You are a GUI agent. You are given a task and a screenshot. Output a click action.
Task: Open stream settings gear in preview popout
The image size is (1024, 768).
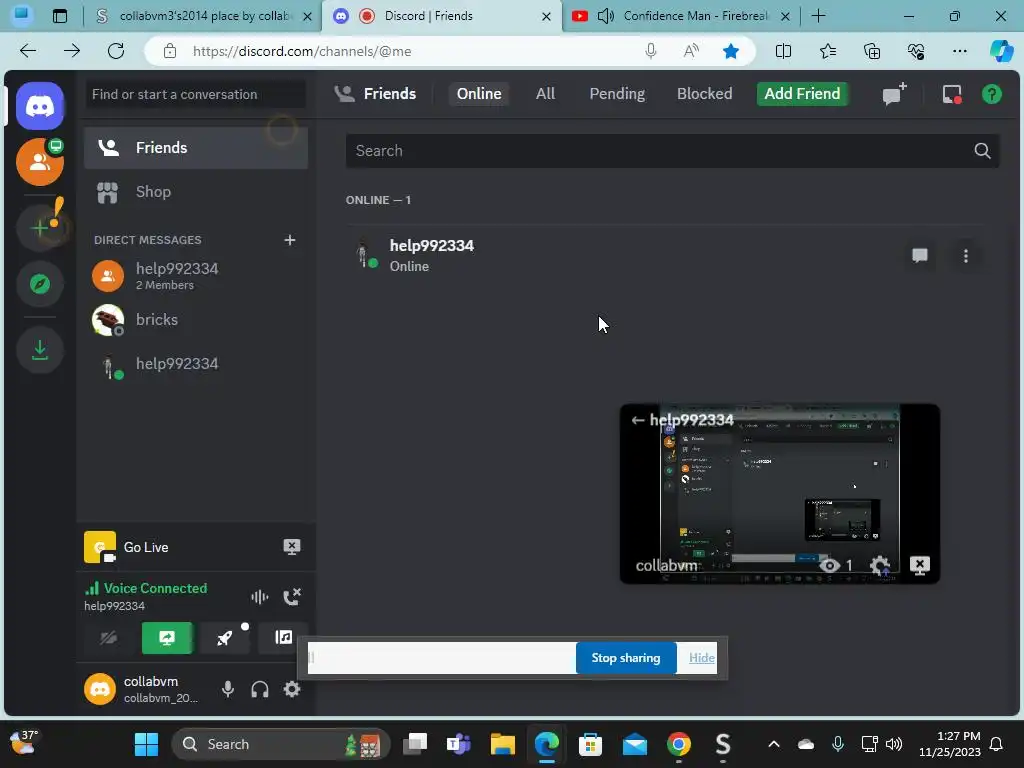tap(880, 566)
